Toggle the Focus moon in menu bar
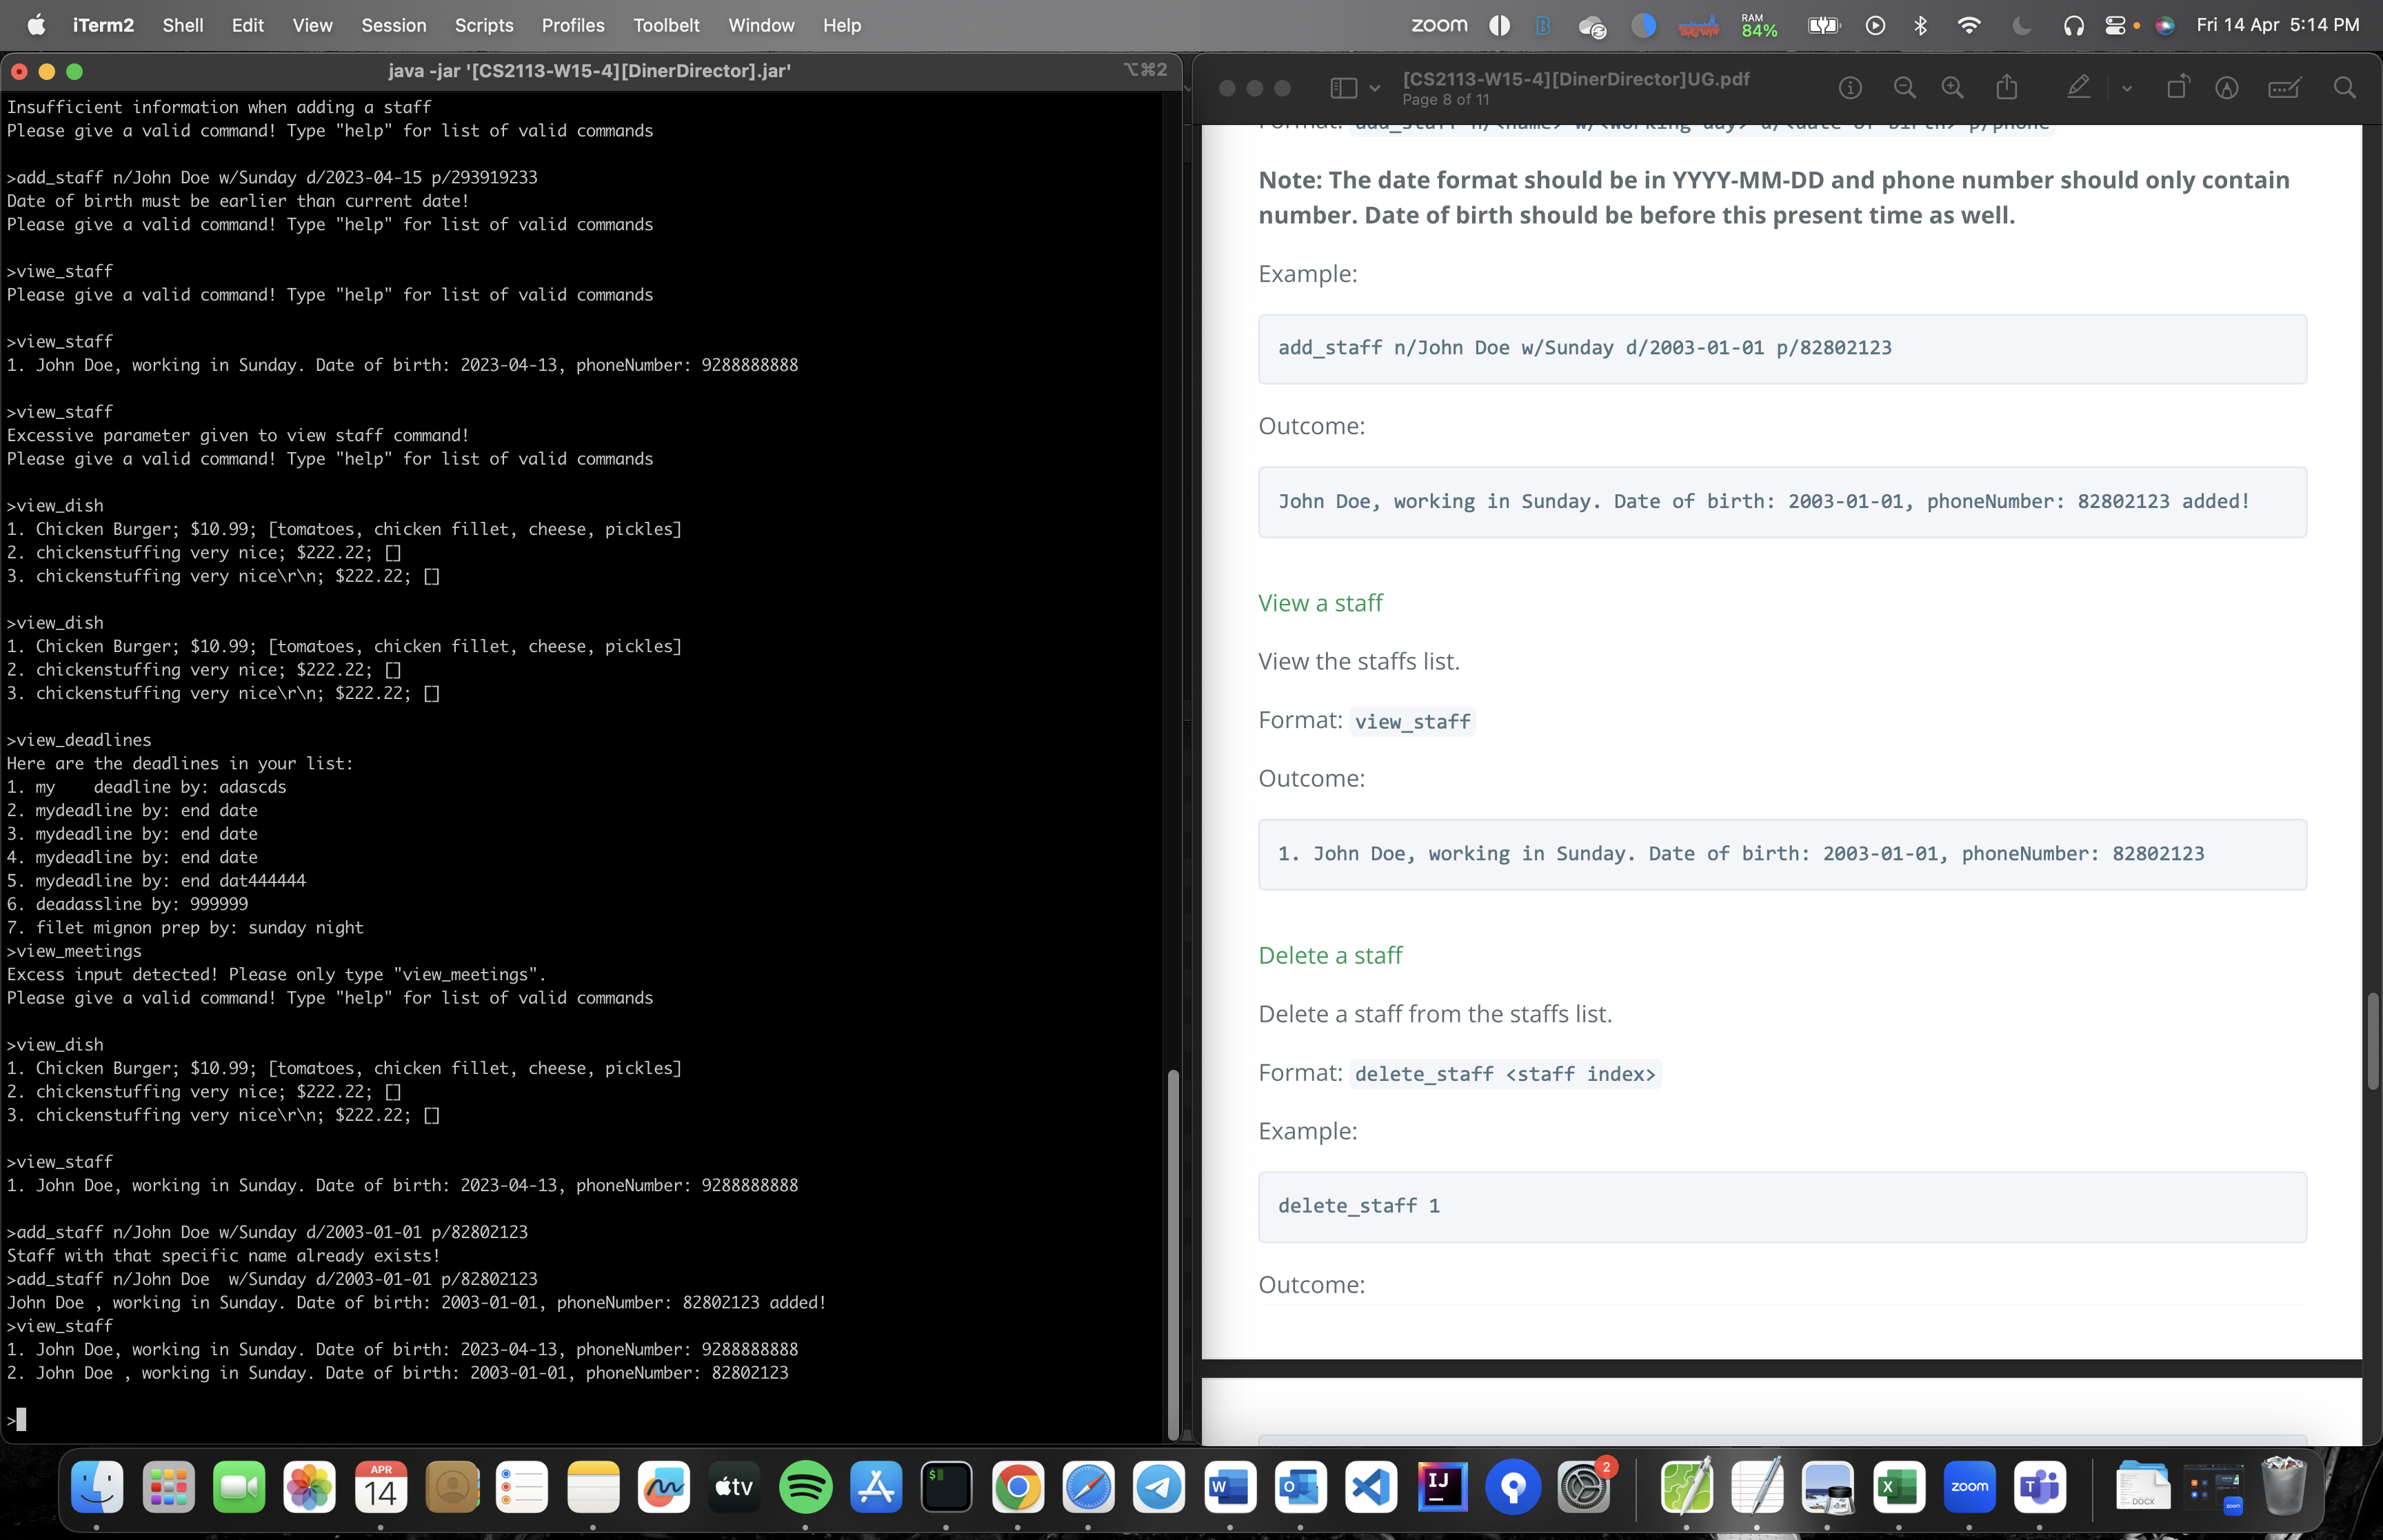 tap(2021, 26)
